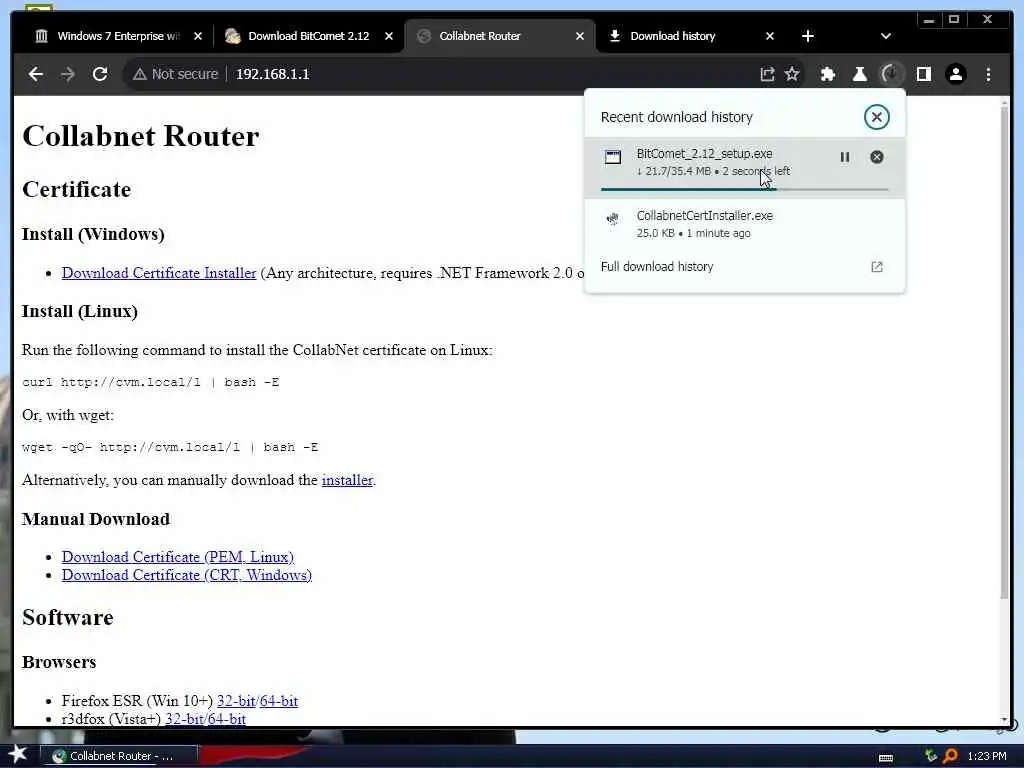
Task: Click the share page icon
Action: (767, 74)
